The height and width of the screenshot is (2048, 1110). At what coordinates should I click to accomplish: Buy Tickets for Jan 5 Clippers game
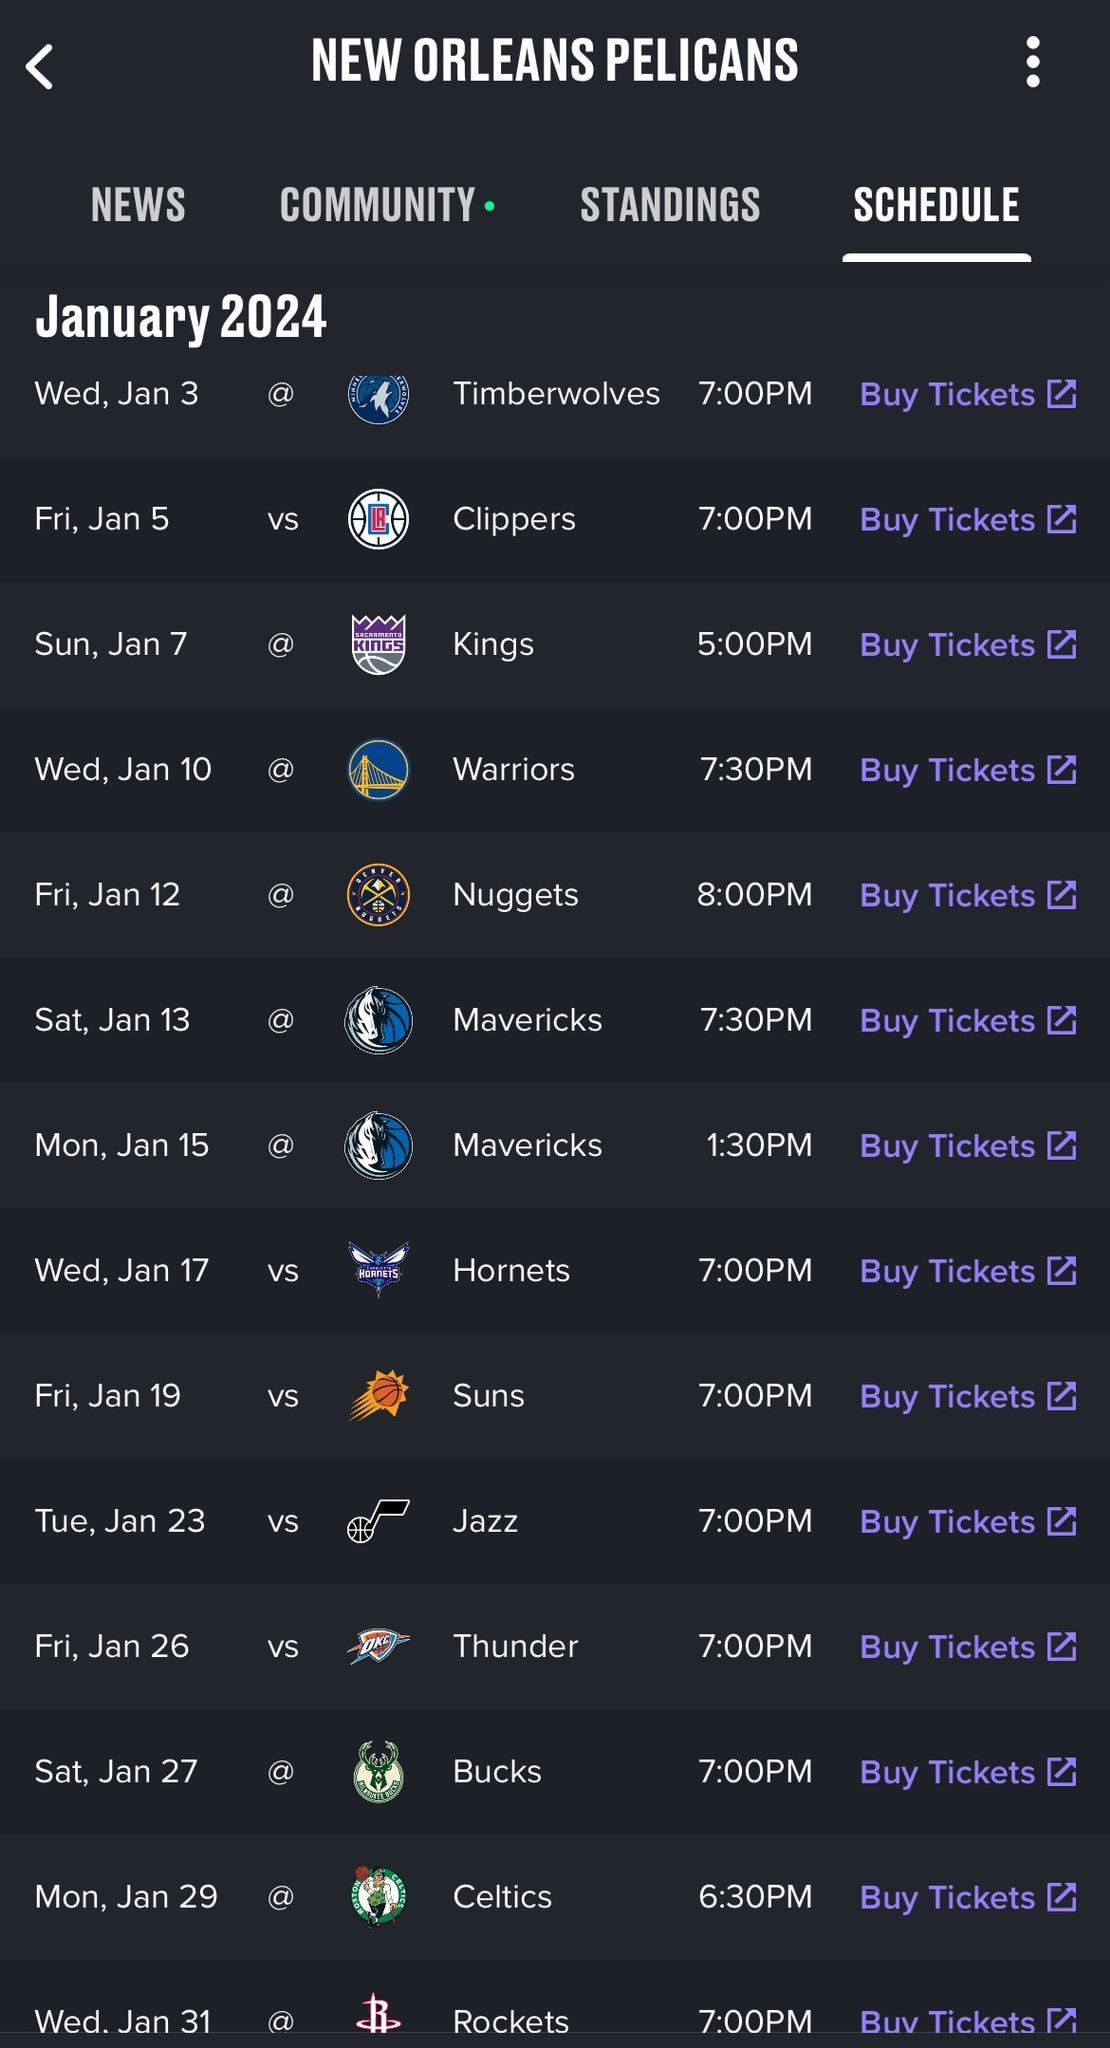coord(967,520)
